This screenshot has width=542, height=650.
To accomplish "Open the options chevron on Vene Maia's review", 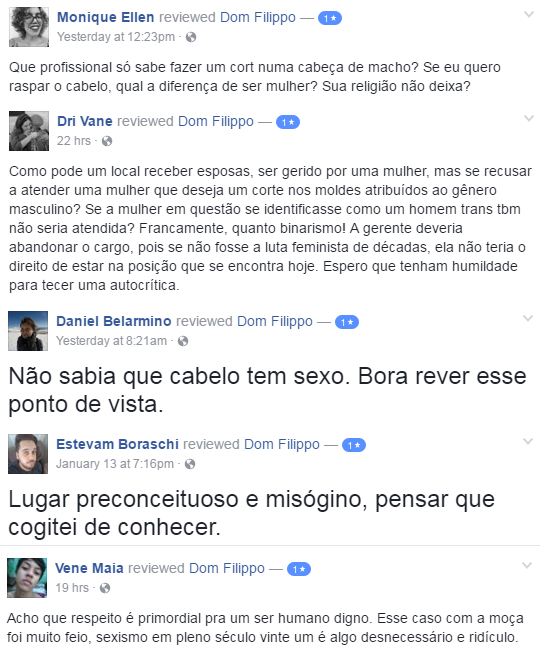I will tap(527, 565).
